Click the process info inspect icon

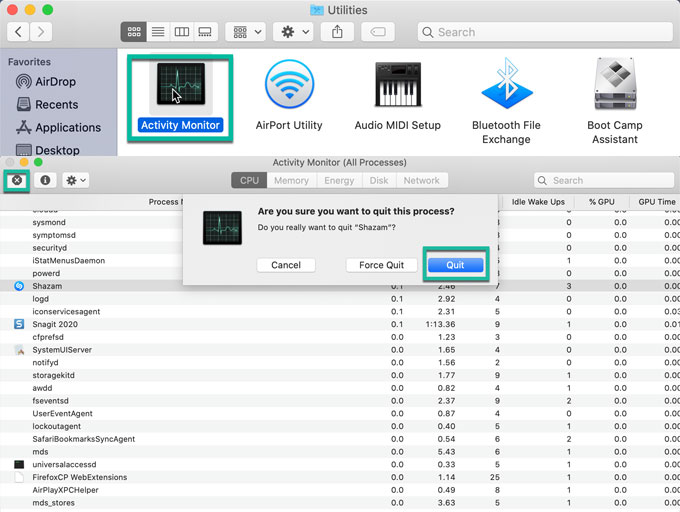(x=45, y=180)
